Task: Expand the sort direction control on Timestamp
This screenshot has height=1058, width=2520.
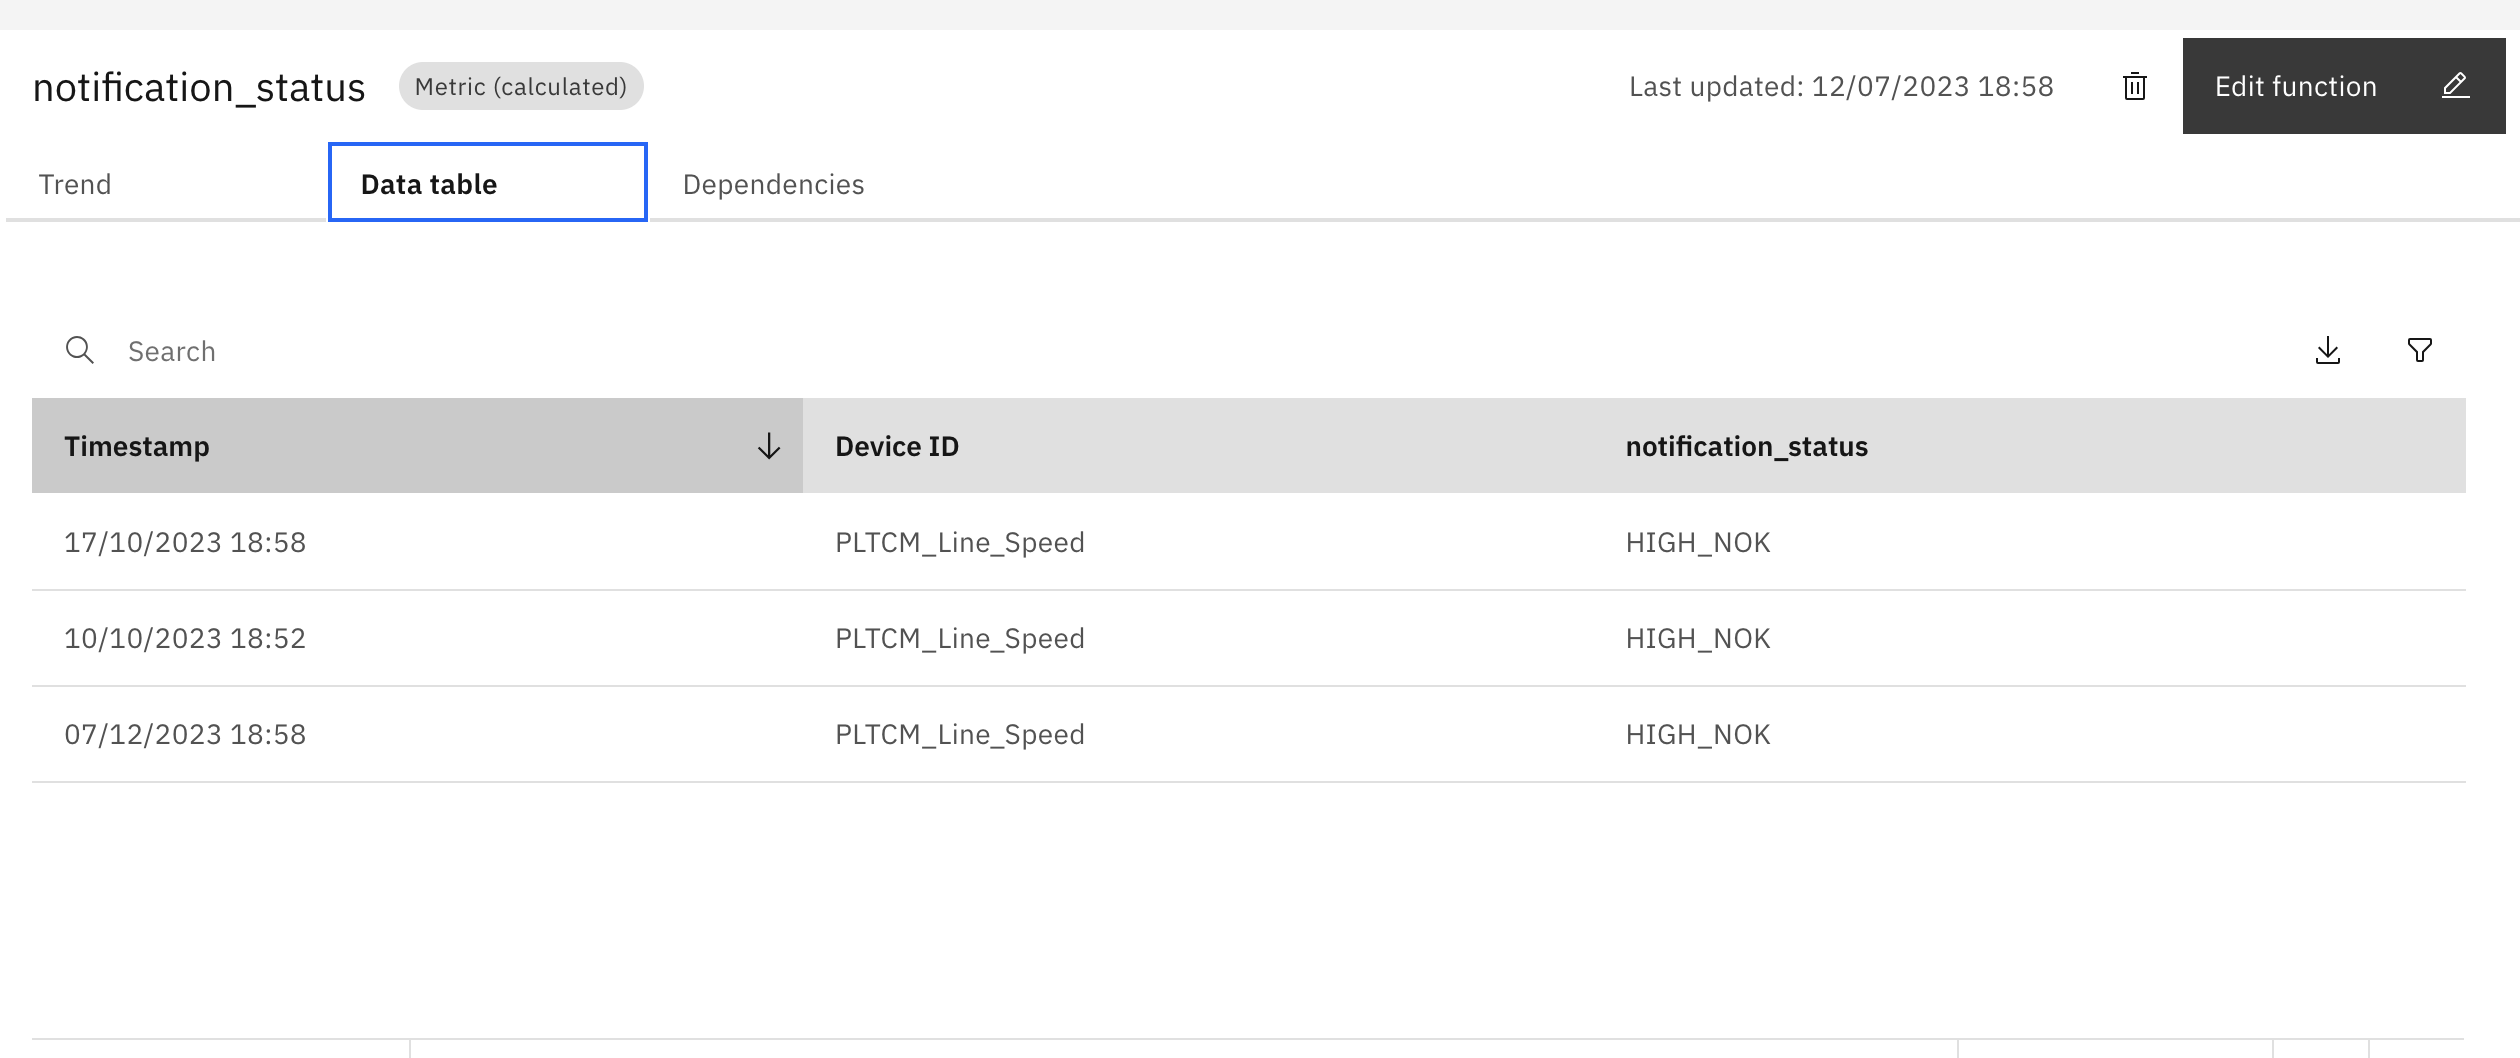Action: [x=768, y=446]
